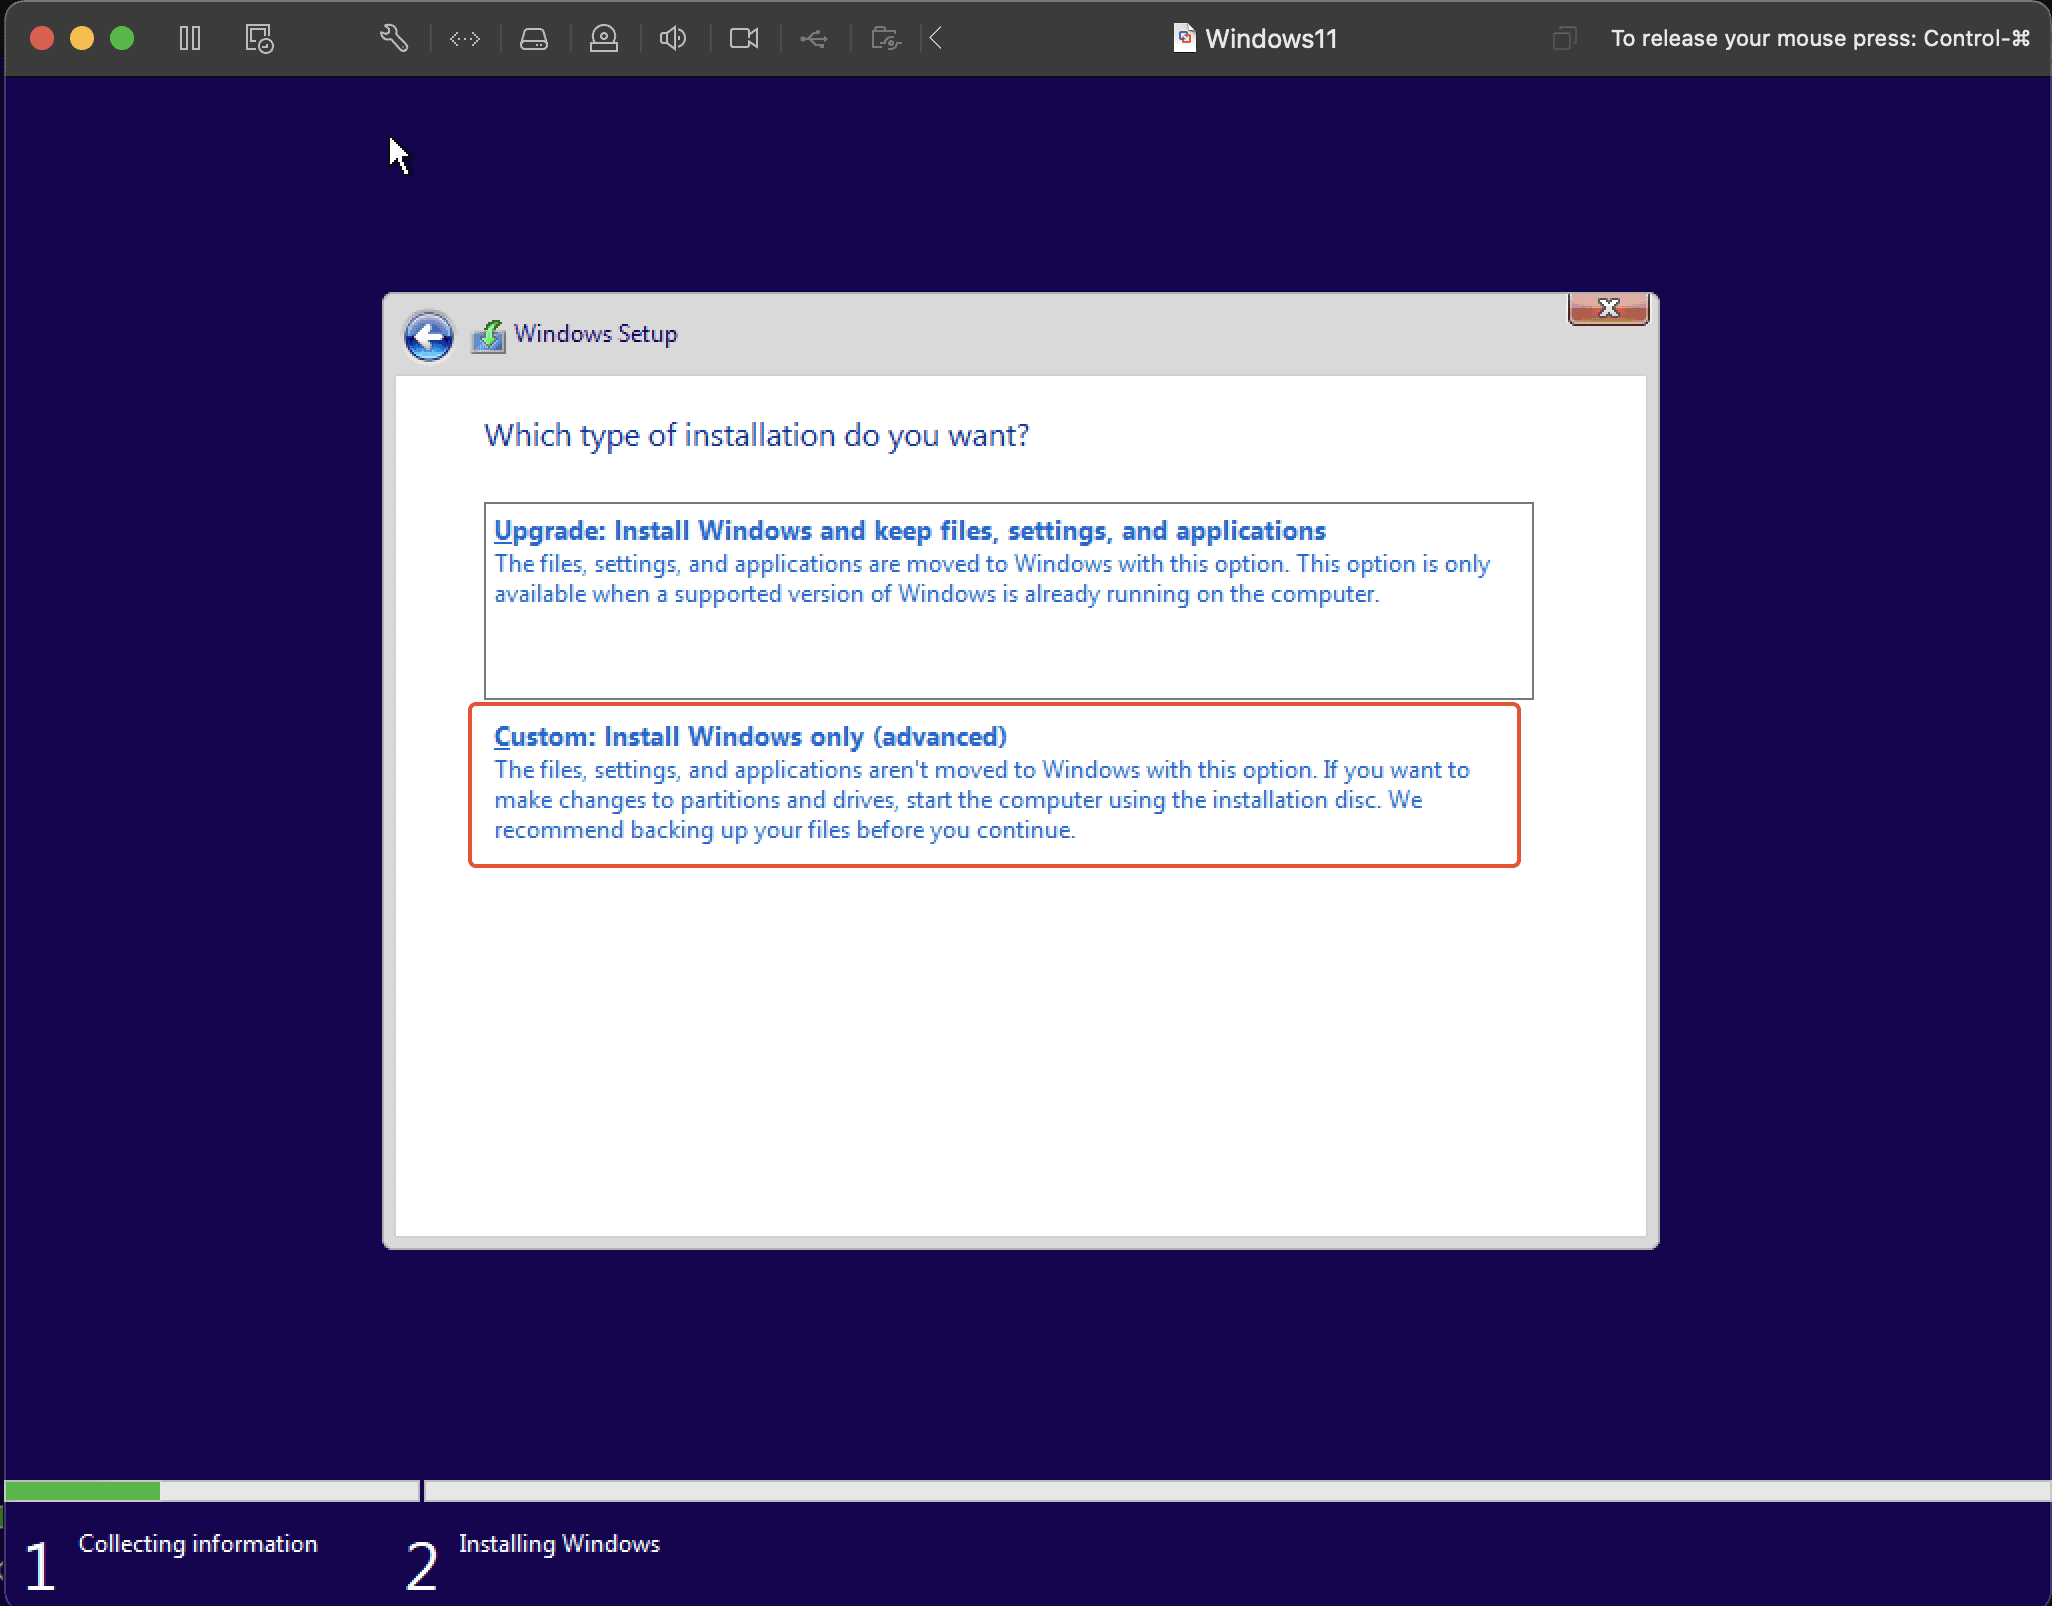Click the green setup progress bar
Screen dimensions: 2052x1606
click(x=83, y=1491)
